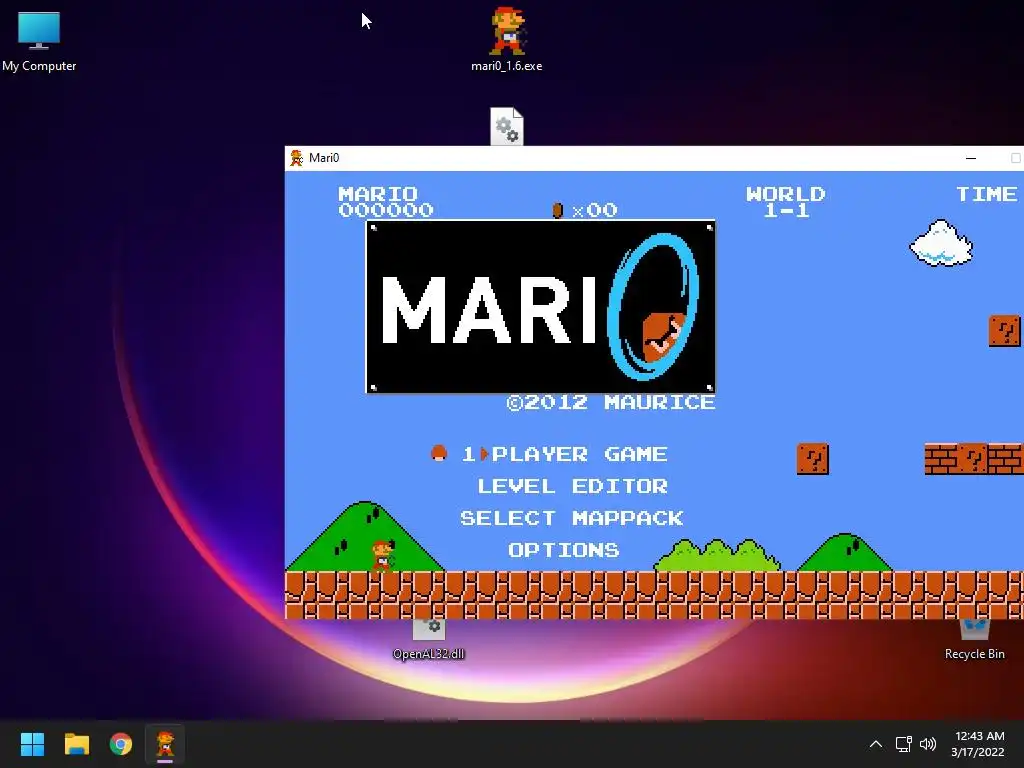Click the Recycle Bin desktop icon

pyautogui.click(x=974, y=641)
